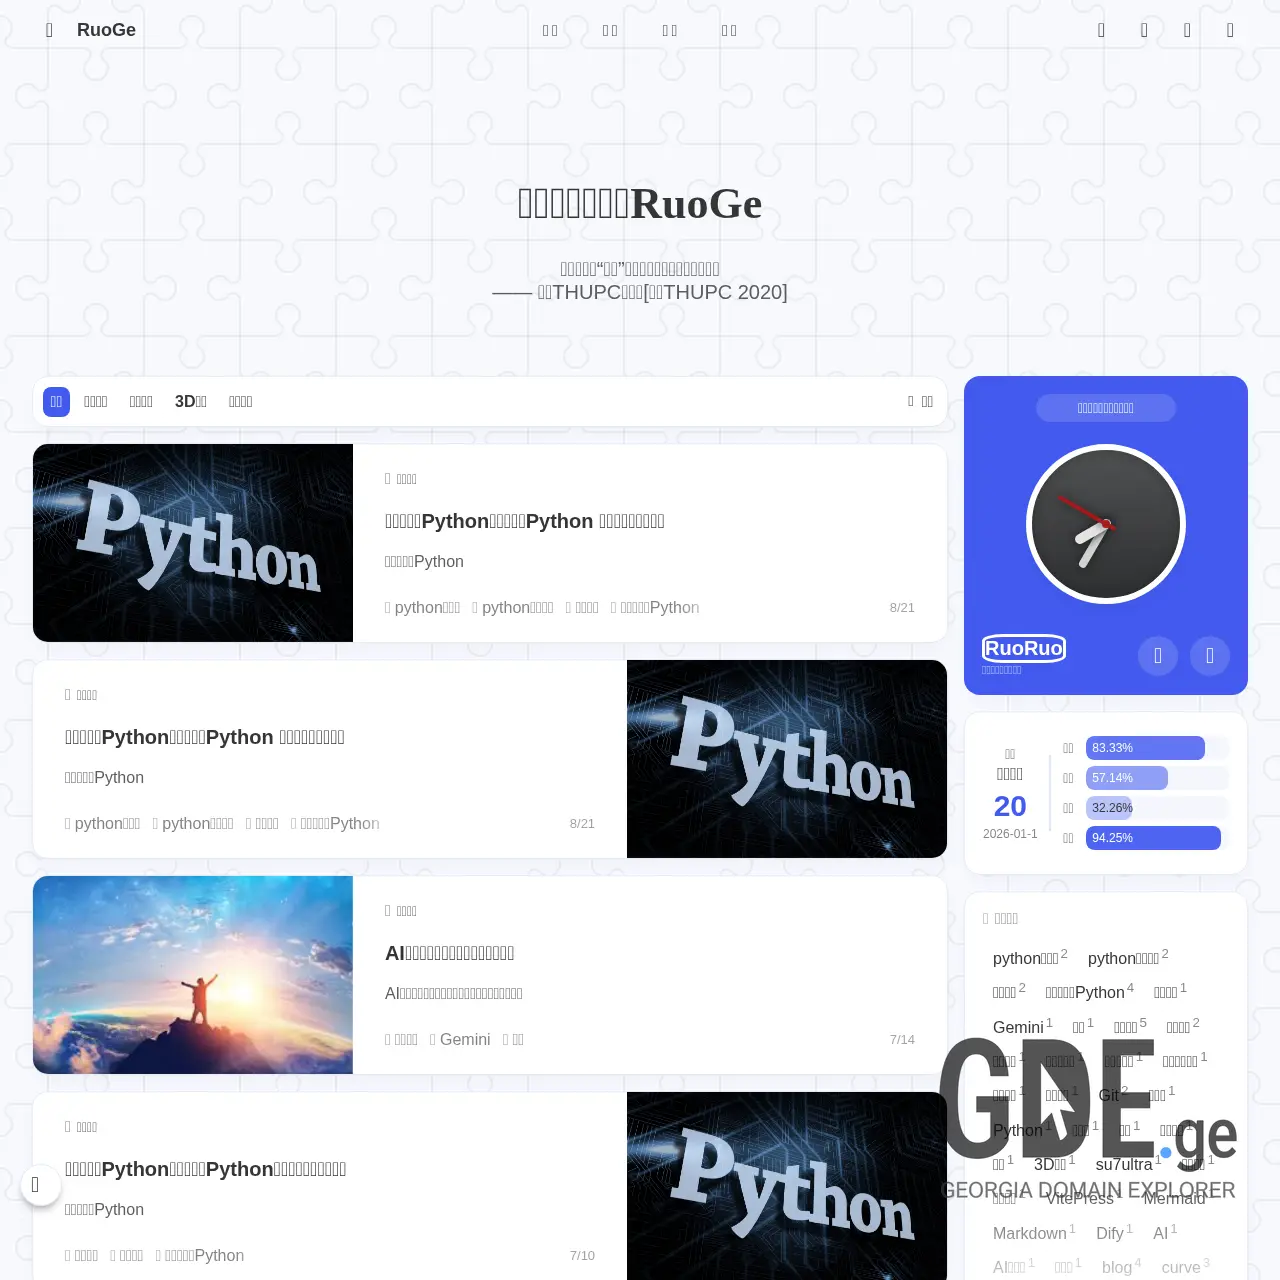
Task: Click the rightmost icon in the top navbar
Action: [x=1230, y=30]
